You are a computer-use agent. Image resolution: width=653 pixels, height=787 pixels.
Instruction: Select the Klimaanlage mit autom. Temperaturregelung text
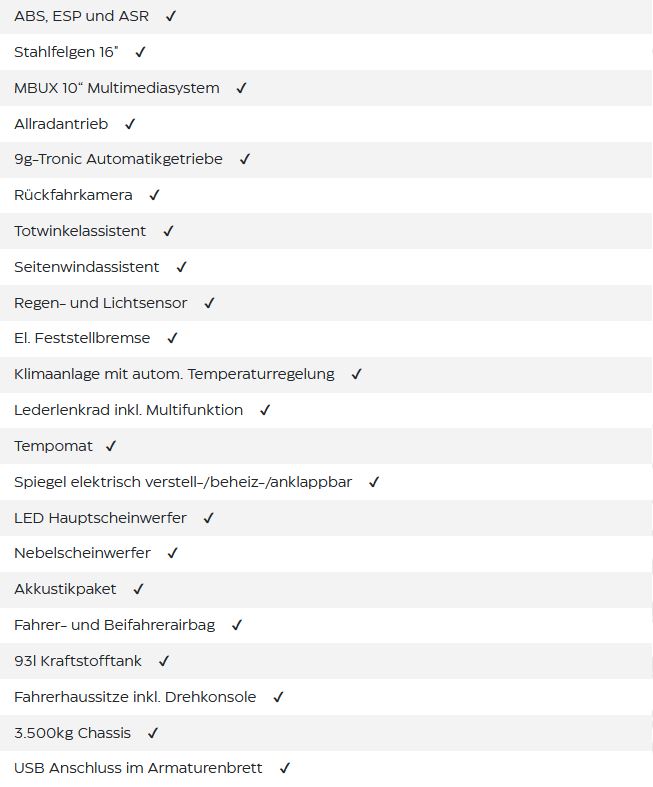click(x=174, y=374)
